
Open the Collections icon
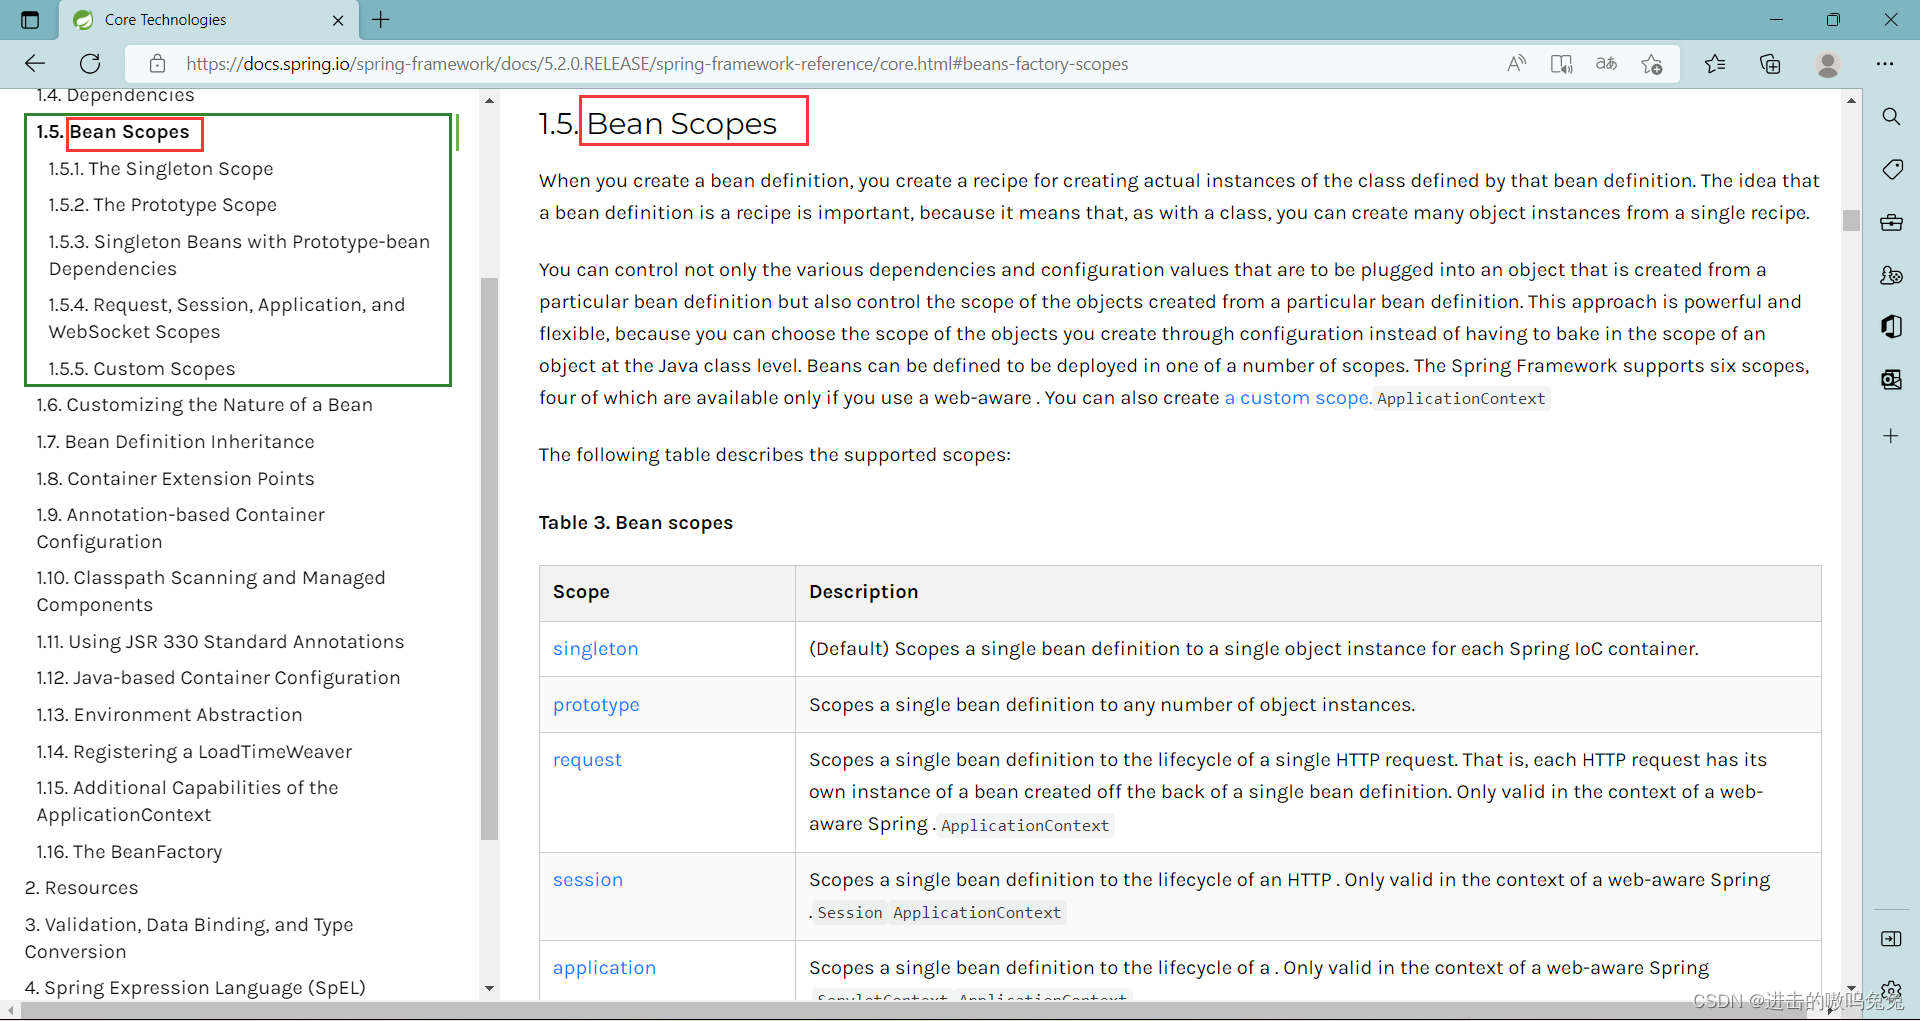(1770, 64)
